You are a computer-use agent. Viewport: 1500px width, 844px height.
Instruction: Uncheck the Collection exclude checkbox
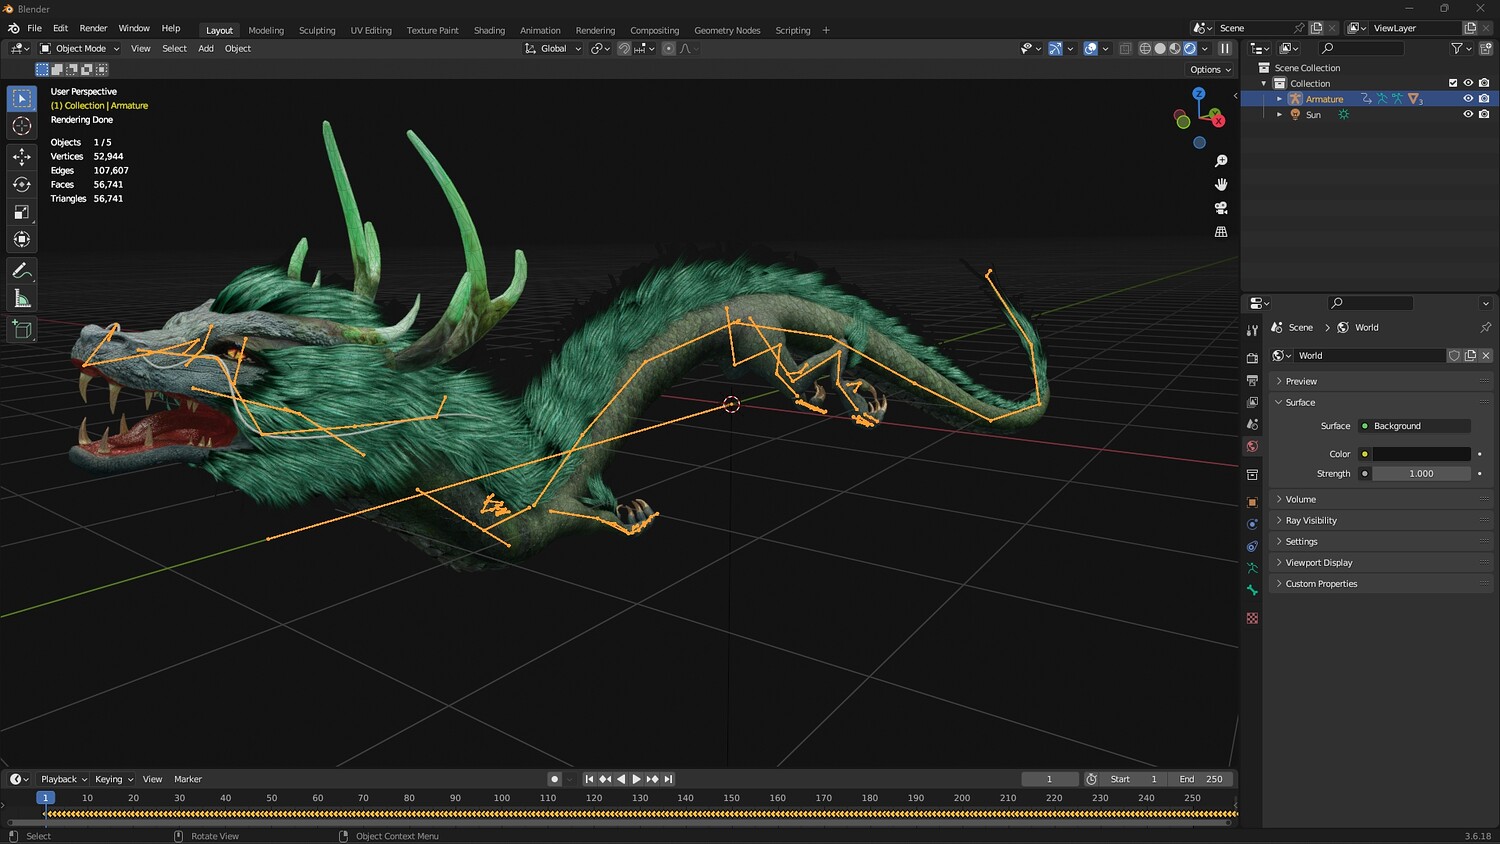pyautogui.click(x=1453, y=83)
